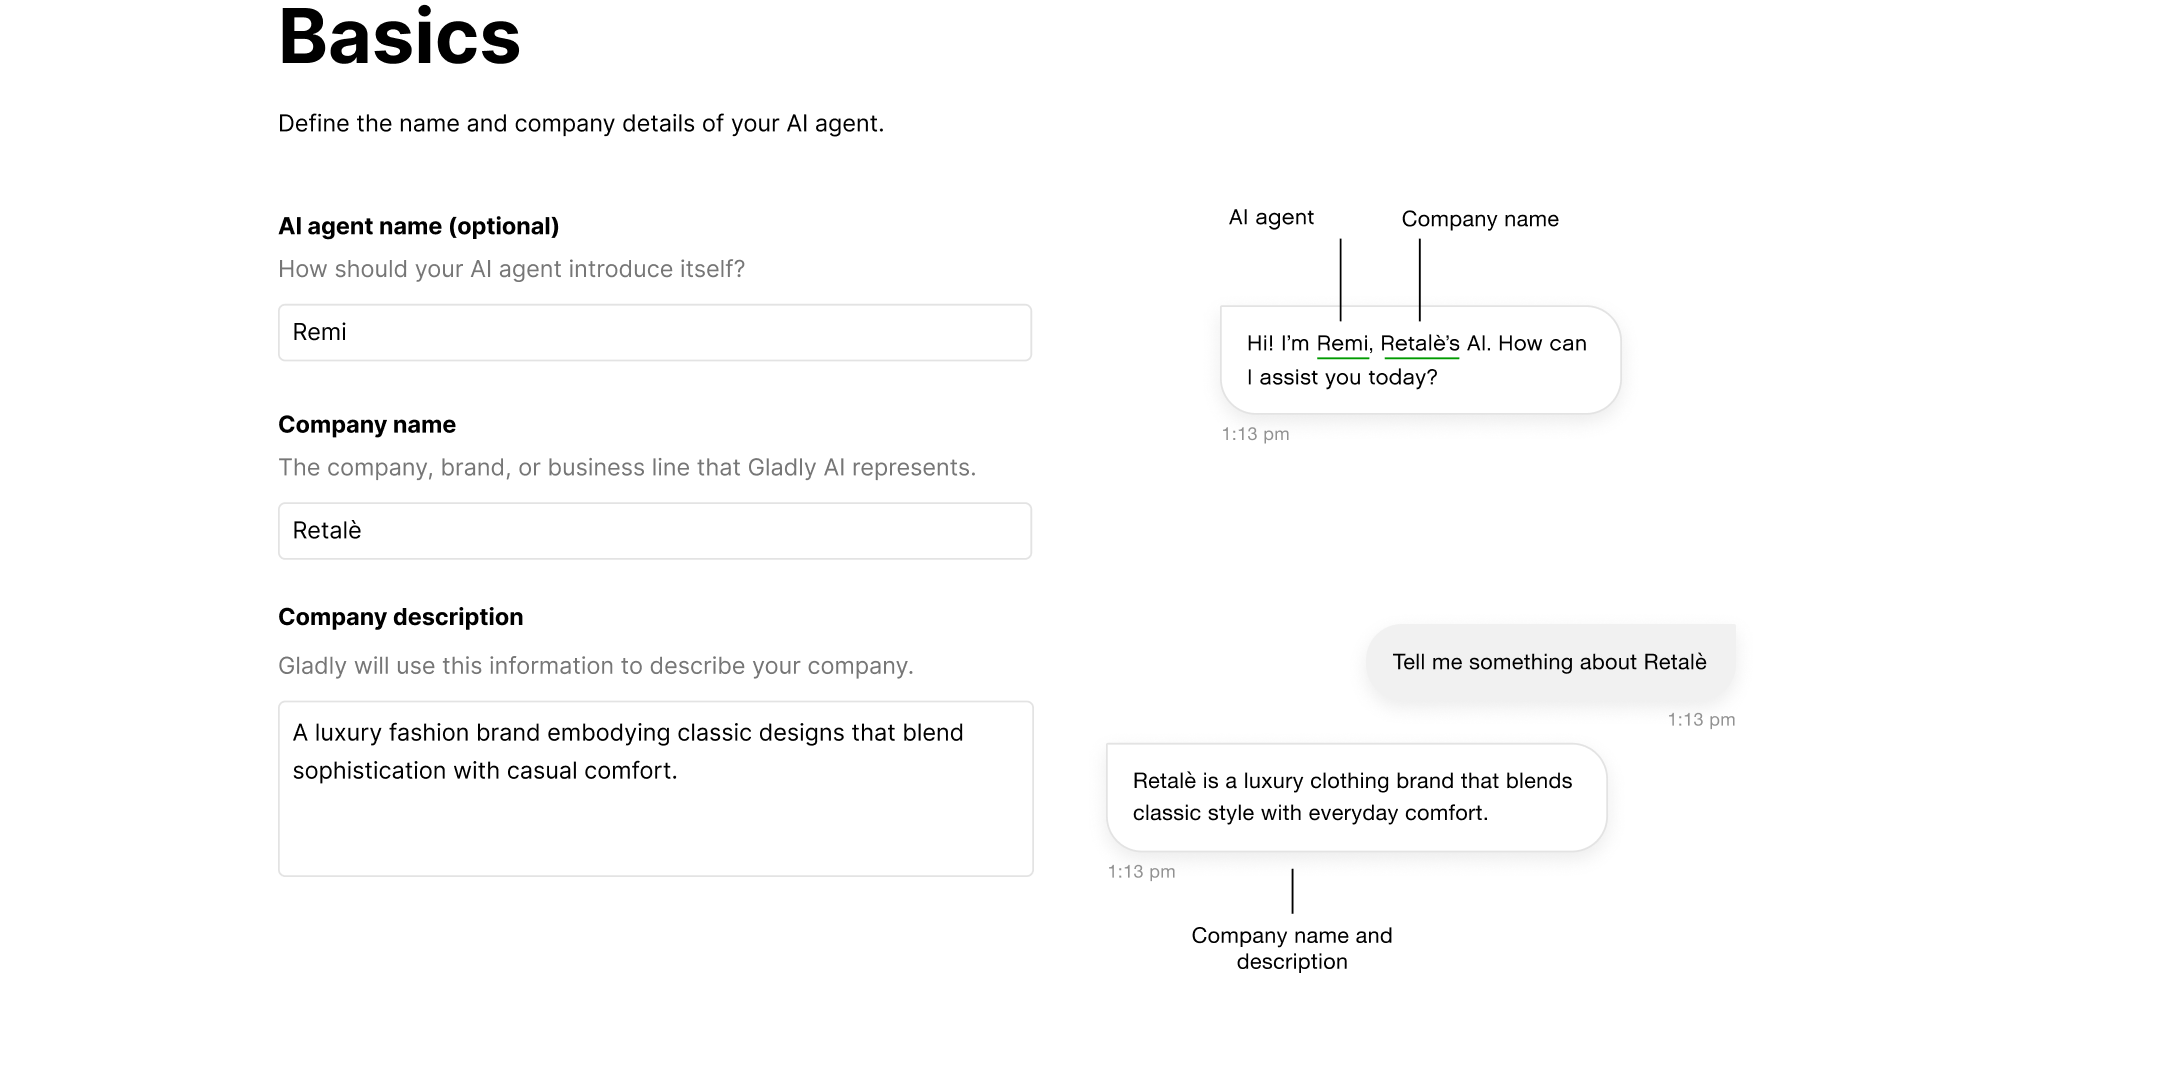Click the timestamp beside the user message
2160x1080 pixels.
pos(1702,719)
